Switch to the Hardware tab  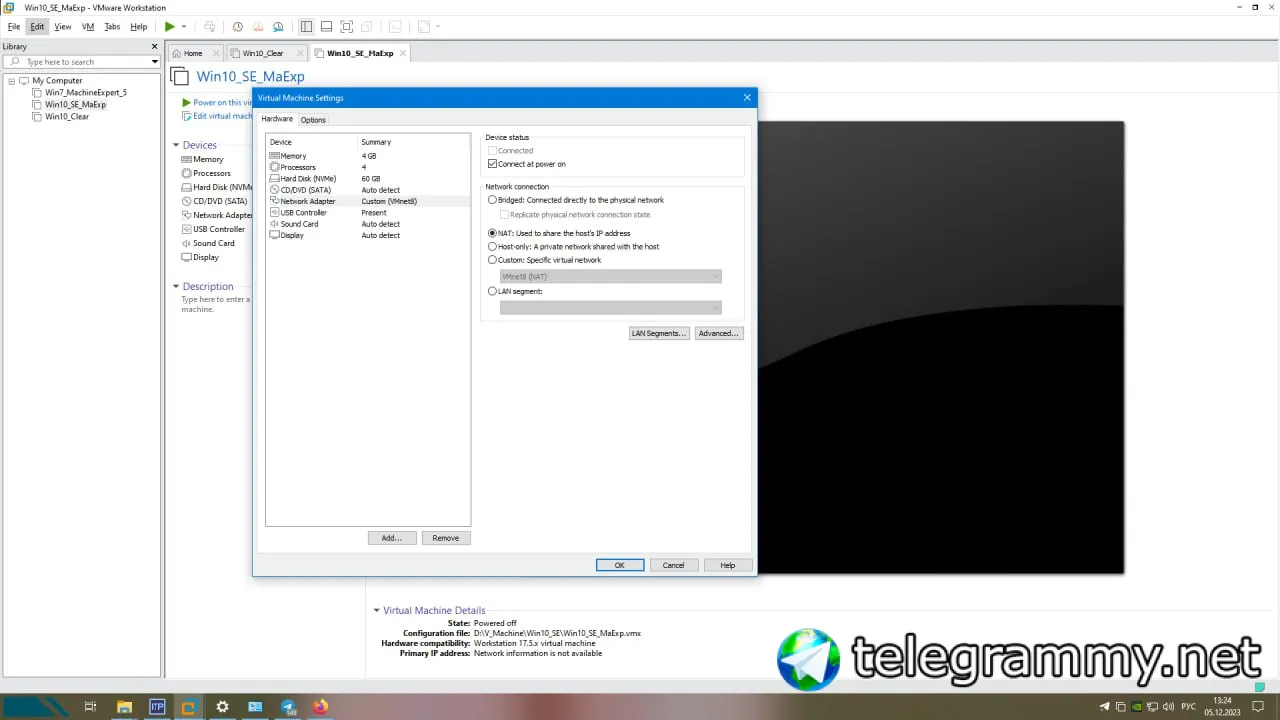click(x=277, y=119)
